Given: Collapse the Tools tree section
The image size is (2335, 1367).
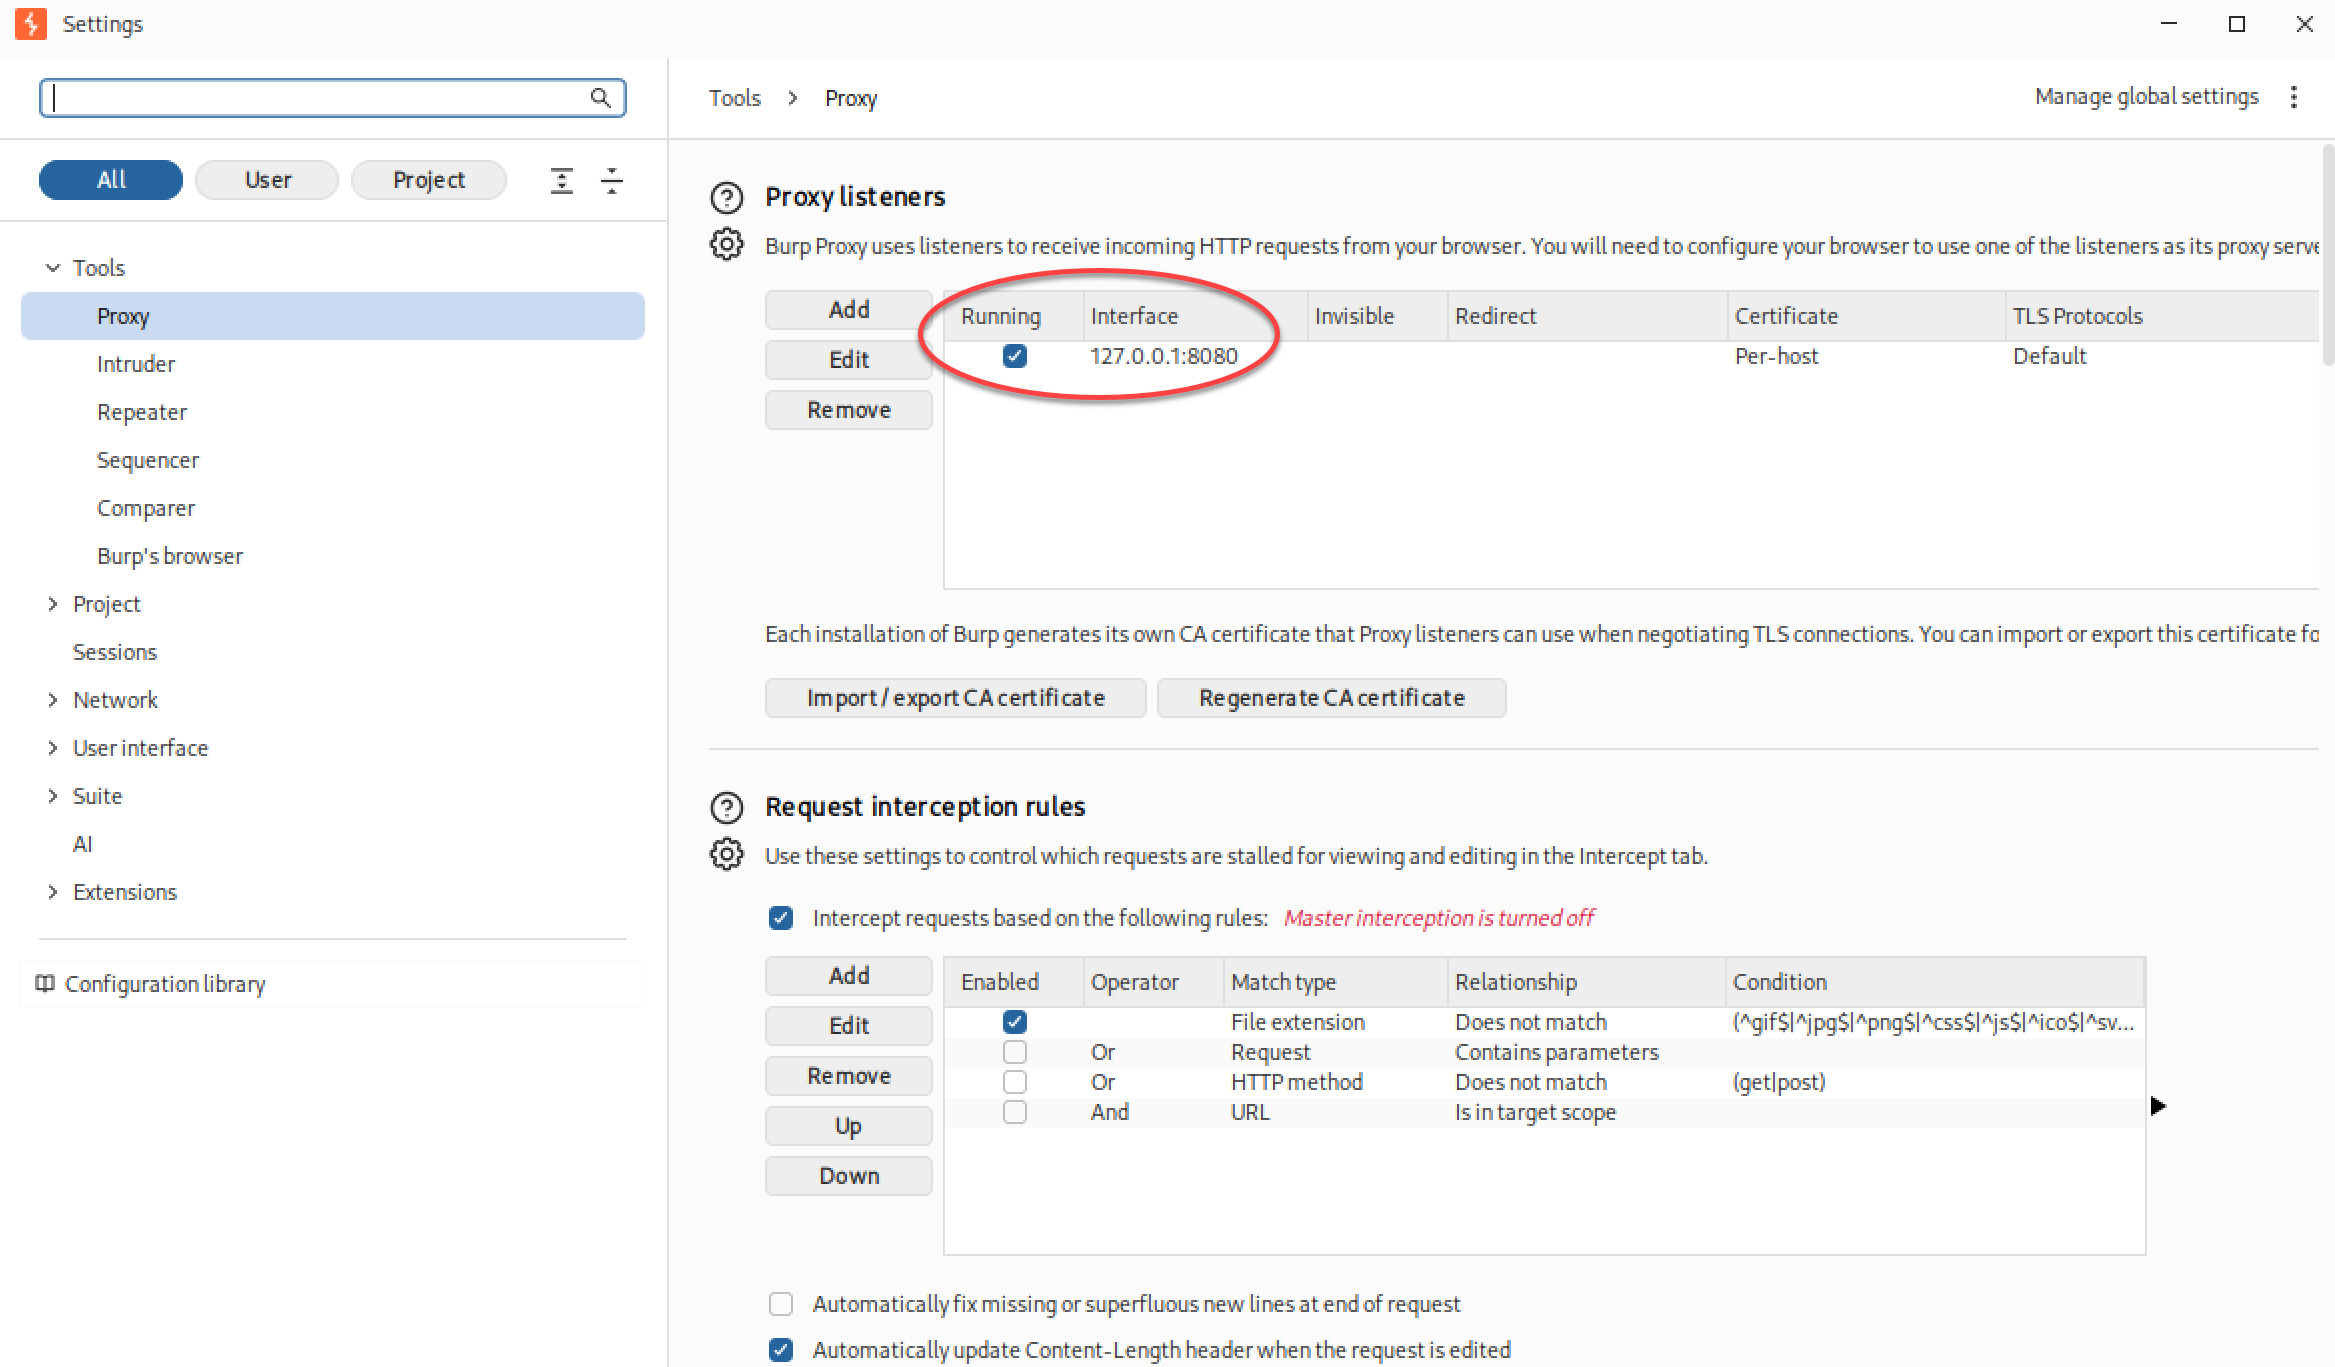Looking at the screenshot, I should (x=53, y=268).
